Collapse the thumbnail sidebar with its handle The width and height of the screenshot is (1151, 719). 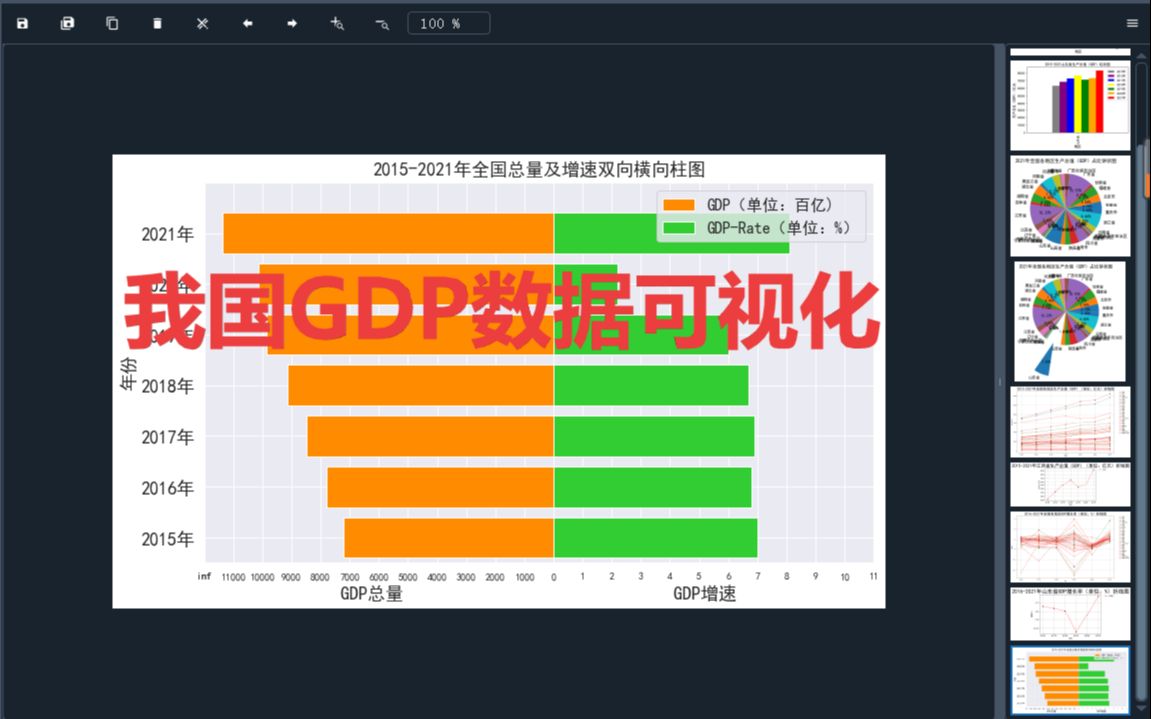pos(998,381)
